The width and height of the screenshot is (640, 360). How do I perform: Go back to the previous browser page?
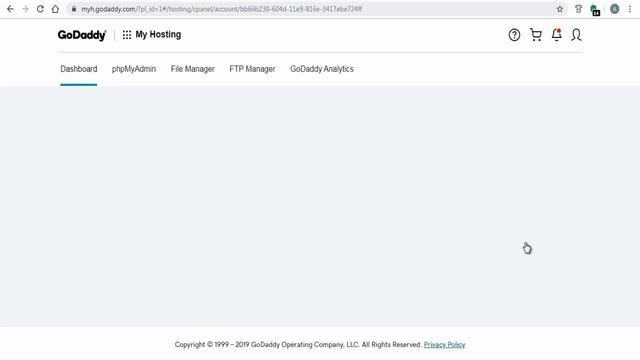click(10, 9)
